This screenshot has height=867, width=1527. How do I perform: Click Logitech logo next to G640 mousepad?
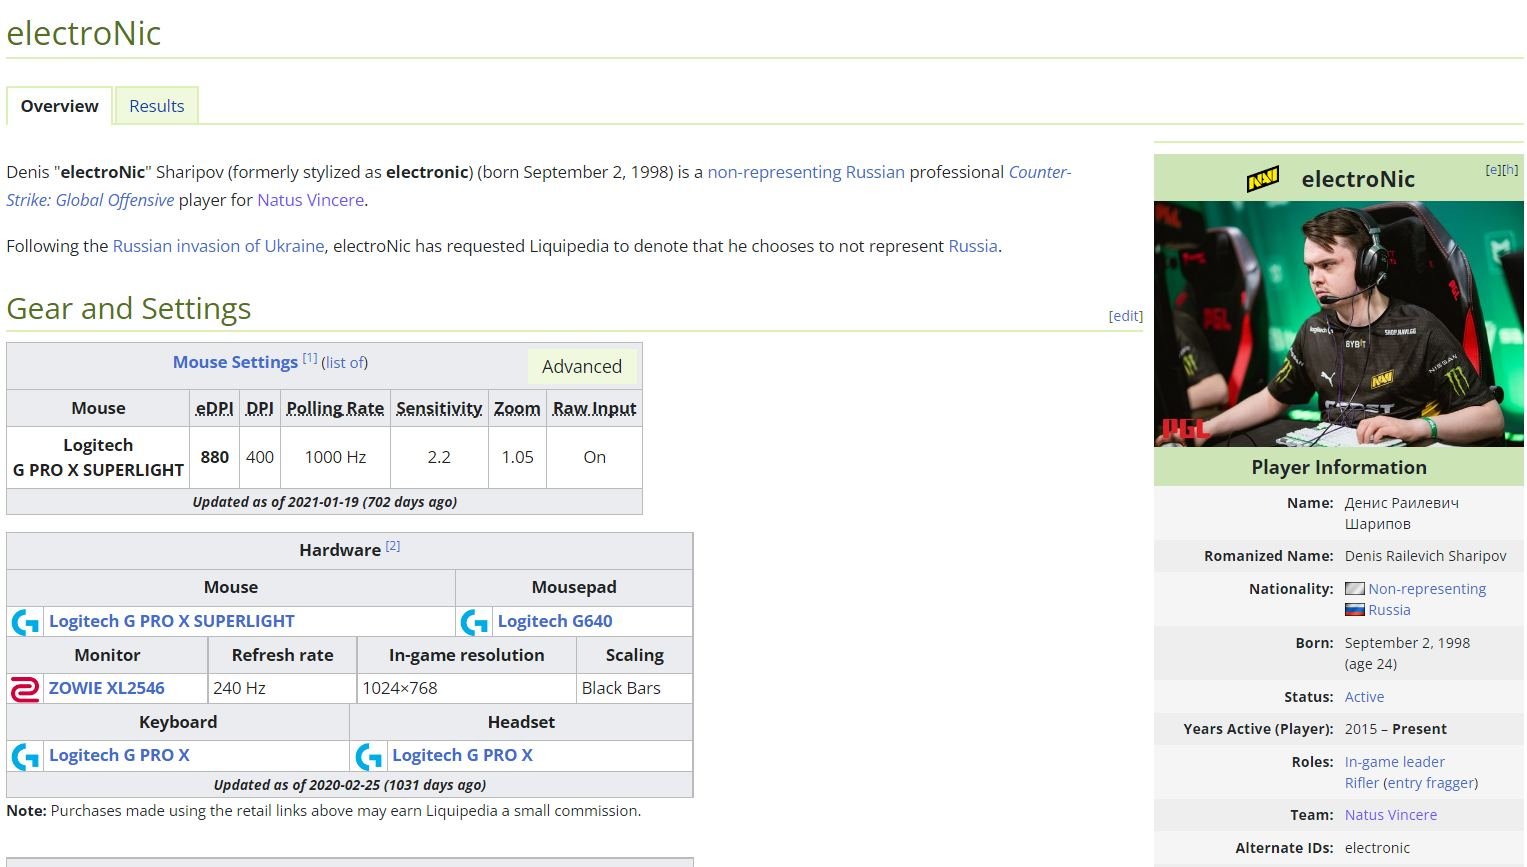click(x=474, y=622)
